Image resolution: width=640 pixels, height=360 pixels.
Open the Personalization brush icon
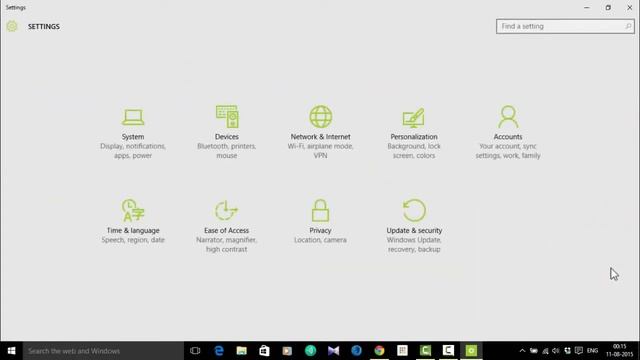[413, 118]
